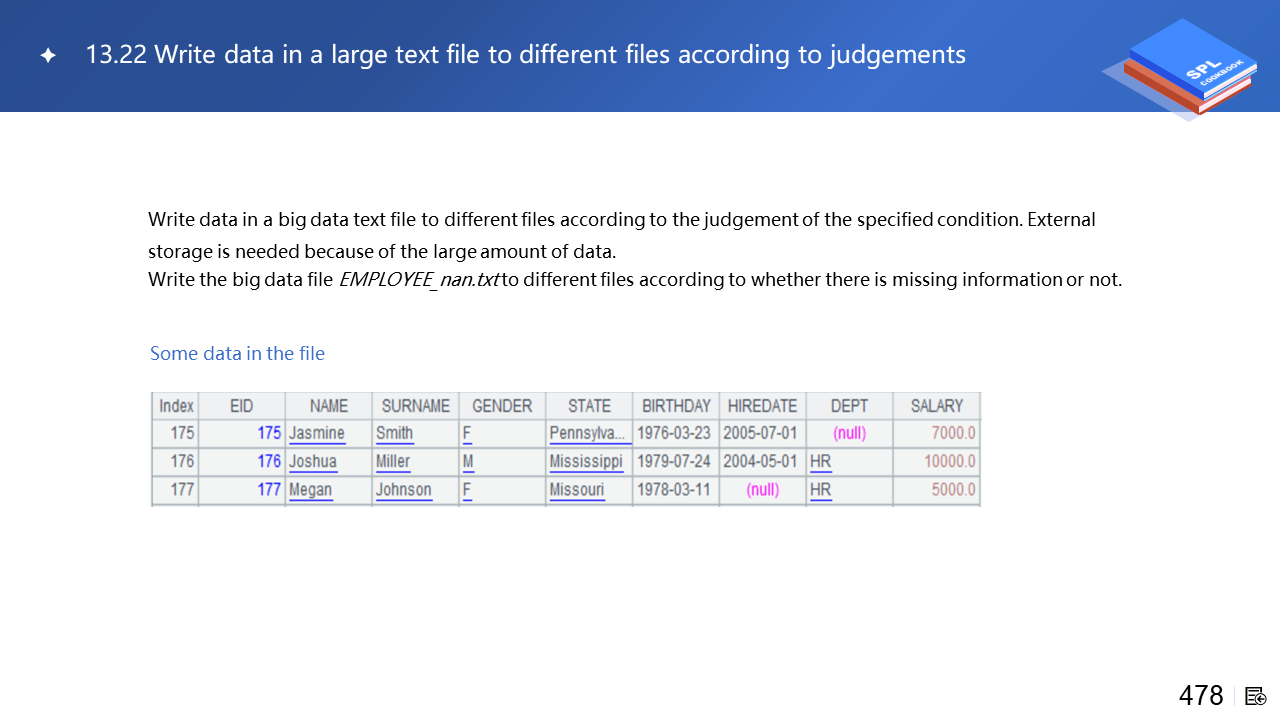Image resolution: width=1280 pixels, height=720 pixels.
Task: Click the row index 177 cell
Action: coord(182,490)
